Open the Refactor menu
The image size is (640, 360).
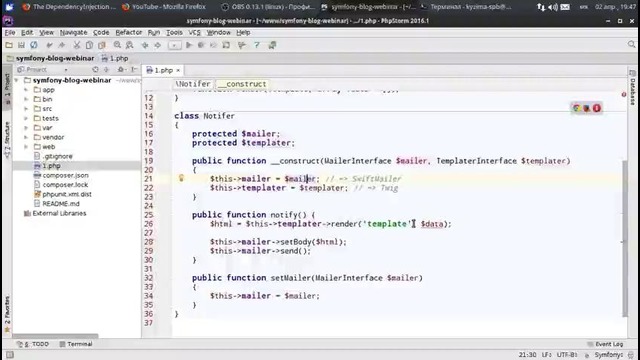click(x=129, y=32)
